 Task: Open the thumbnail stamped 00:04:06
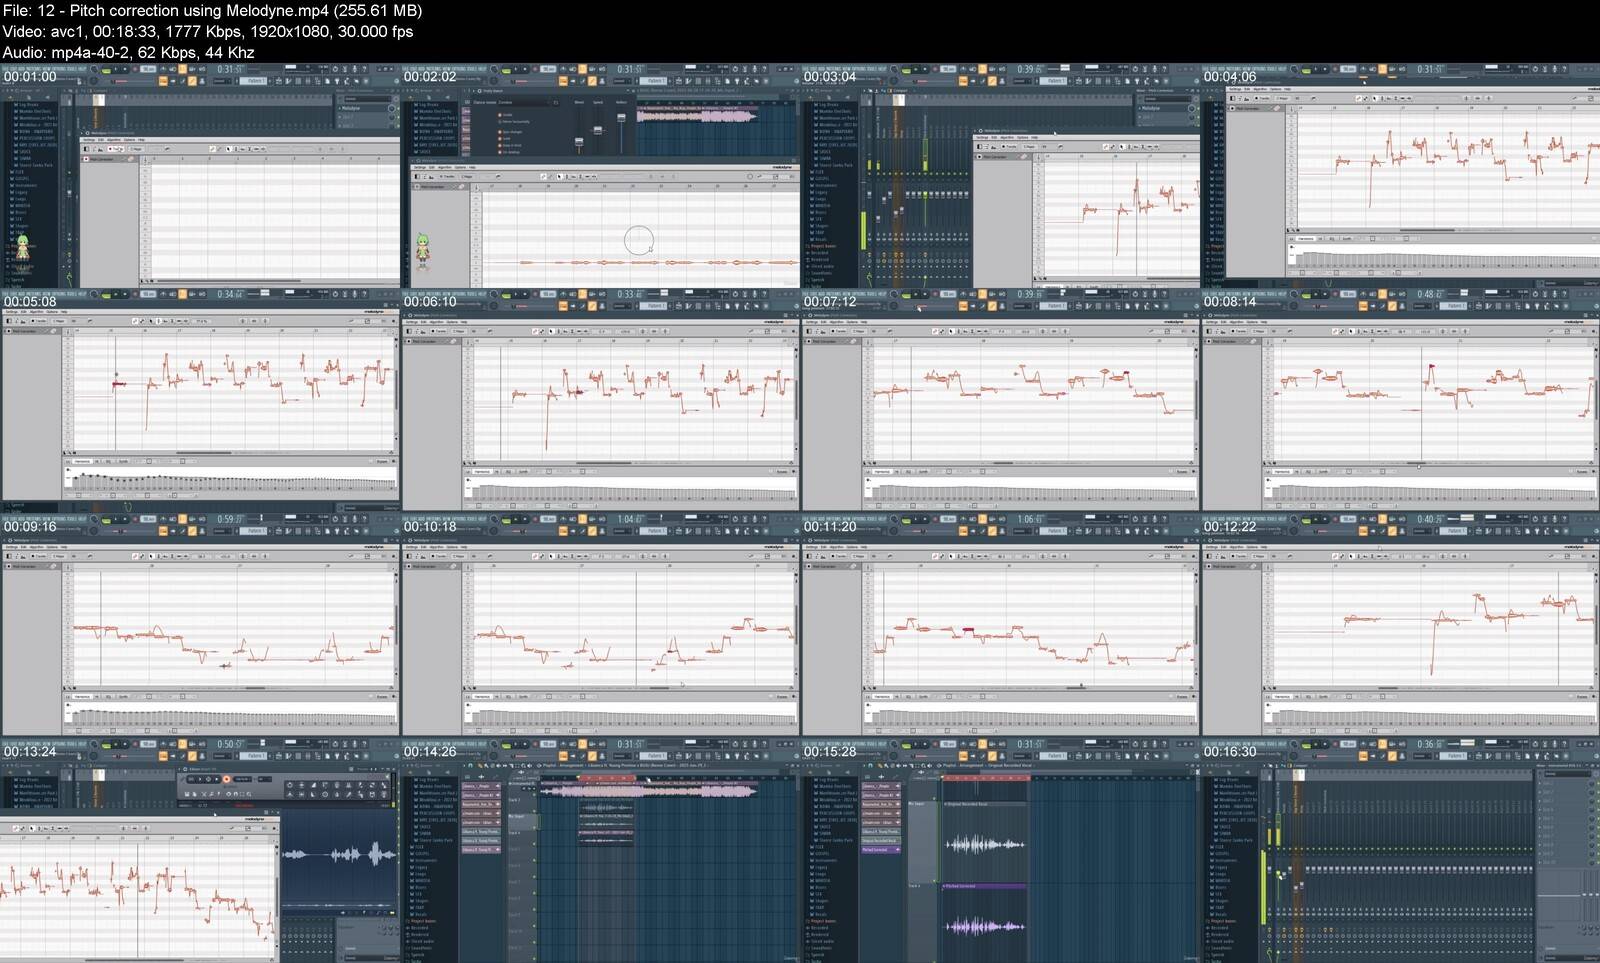click(x=1400, y=176)
